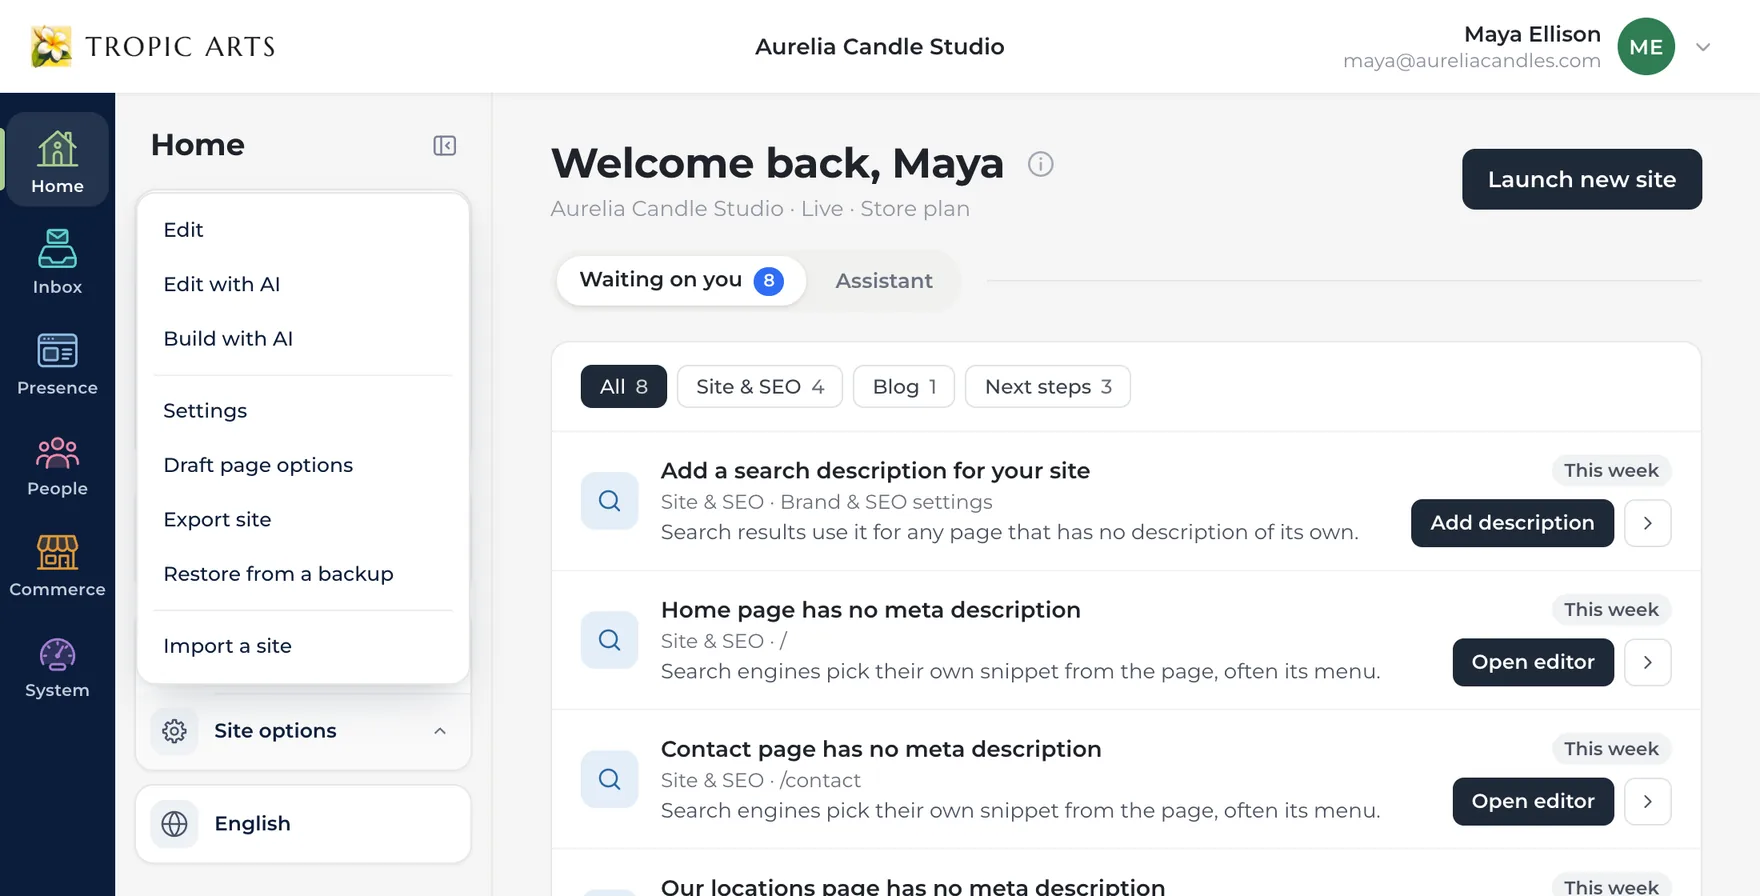This screenshot has width=1760, height=896.
Task: Open the Home section in sidebar
Action: 57,161
